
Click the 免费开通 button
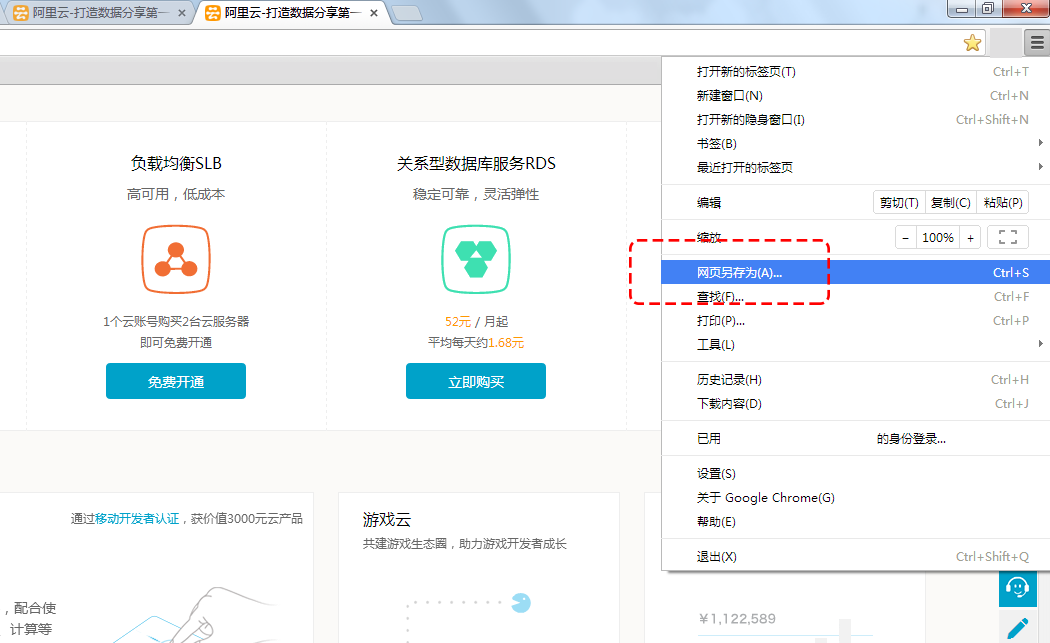click(x=176, y=381)
